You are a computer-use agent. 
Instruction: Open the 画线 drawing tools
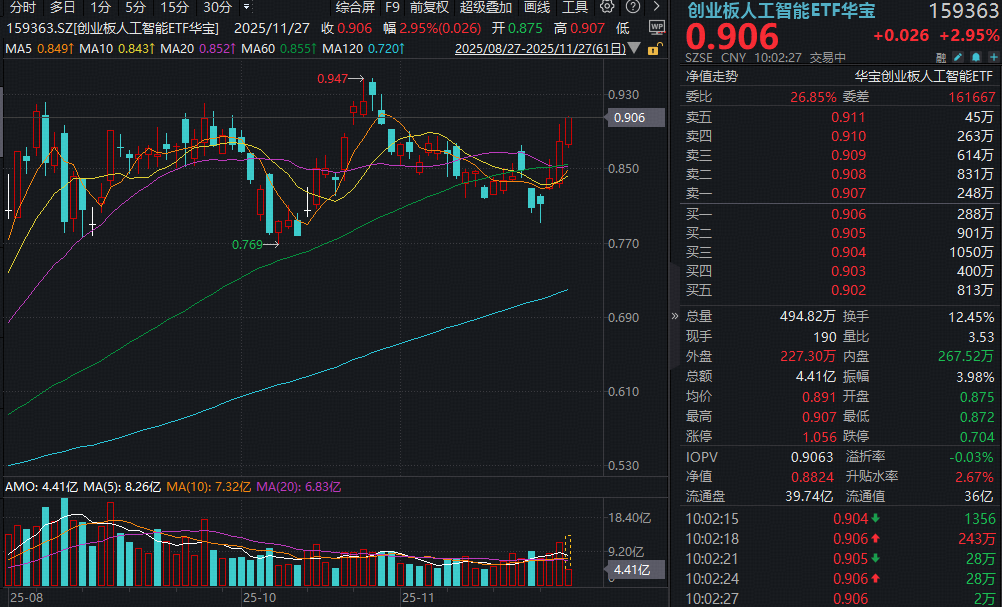(536, 6)
